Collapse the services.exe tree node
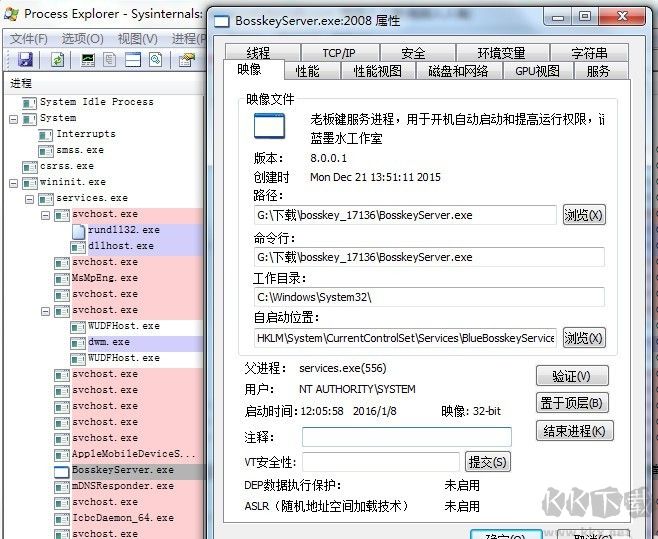The image size is (658, 539). click(29, 199)
